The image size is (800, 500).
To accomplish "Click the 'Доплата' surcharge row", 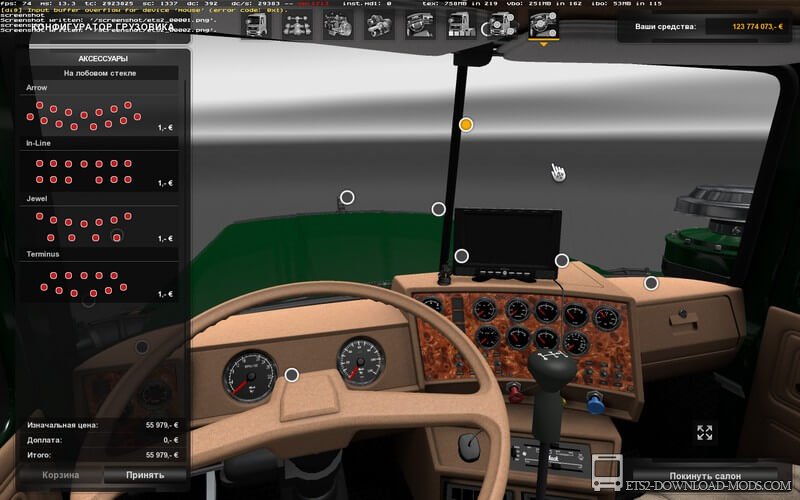I will pos(103,440).
